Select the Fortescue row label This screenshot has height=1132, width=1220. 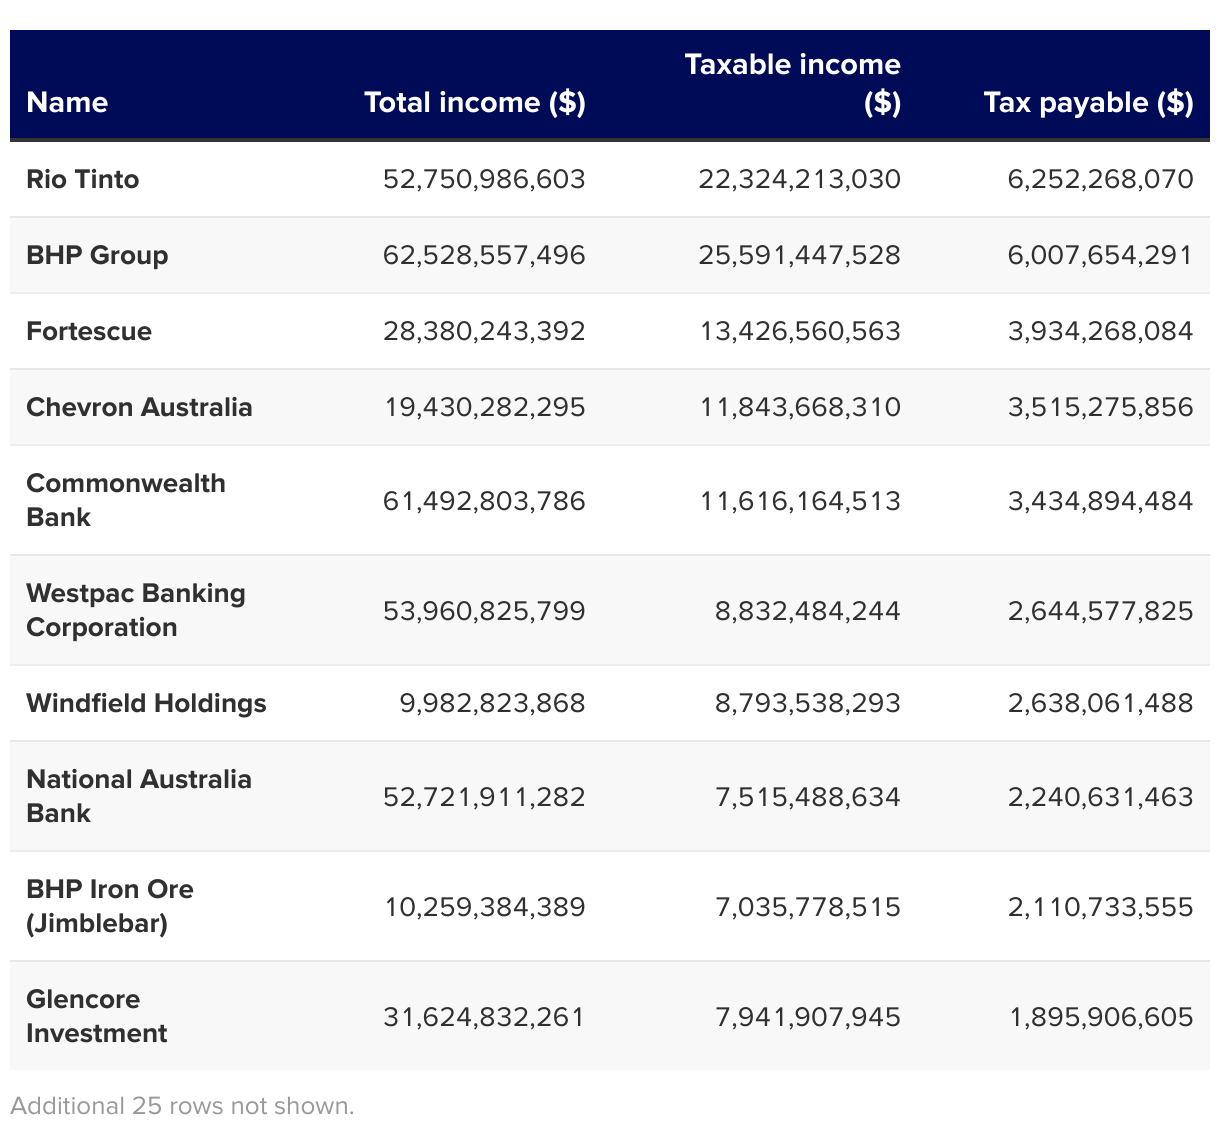(x=89, y=331)
